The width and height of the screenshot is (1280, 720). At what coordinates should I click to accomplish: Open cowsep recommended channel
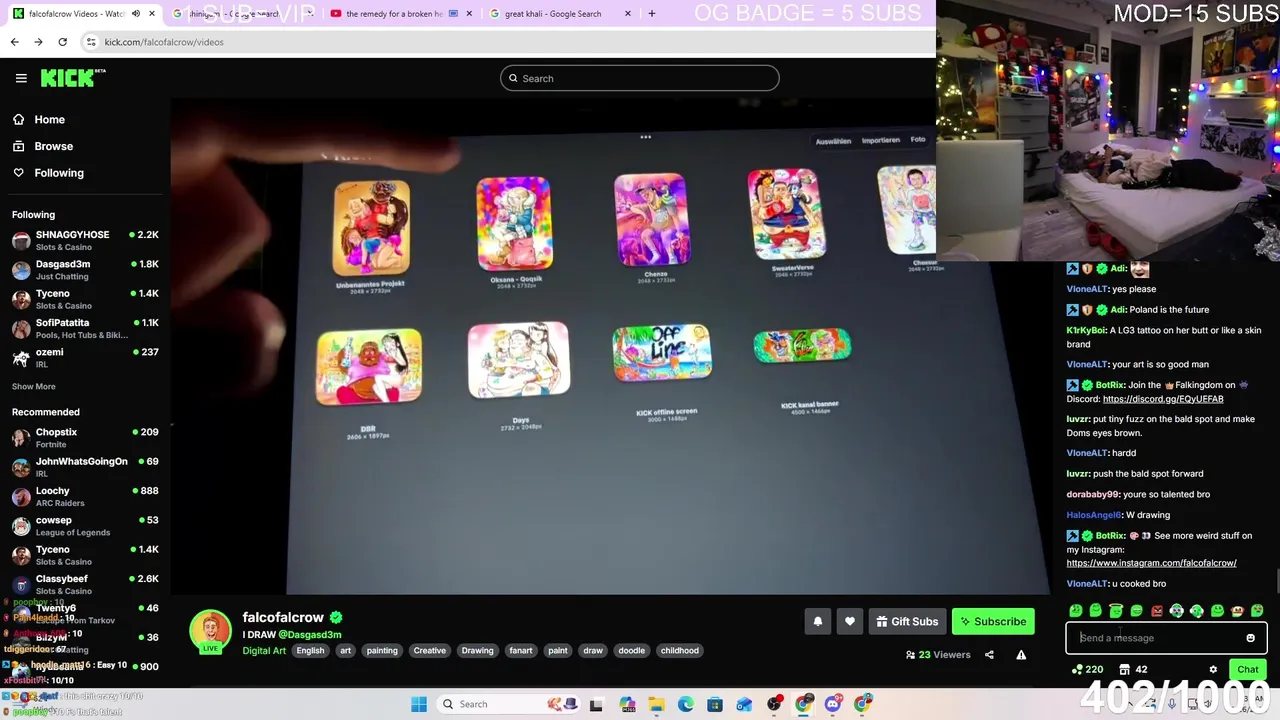[85, 525]
